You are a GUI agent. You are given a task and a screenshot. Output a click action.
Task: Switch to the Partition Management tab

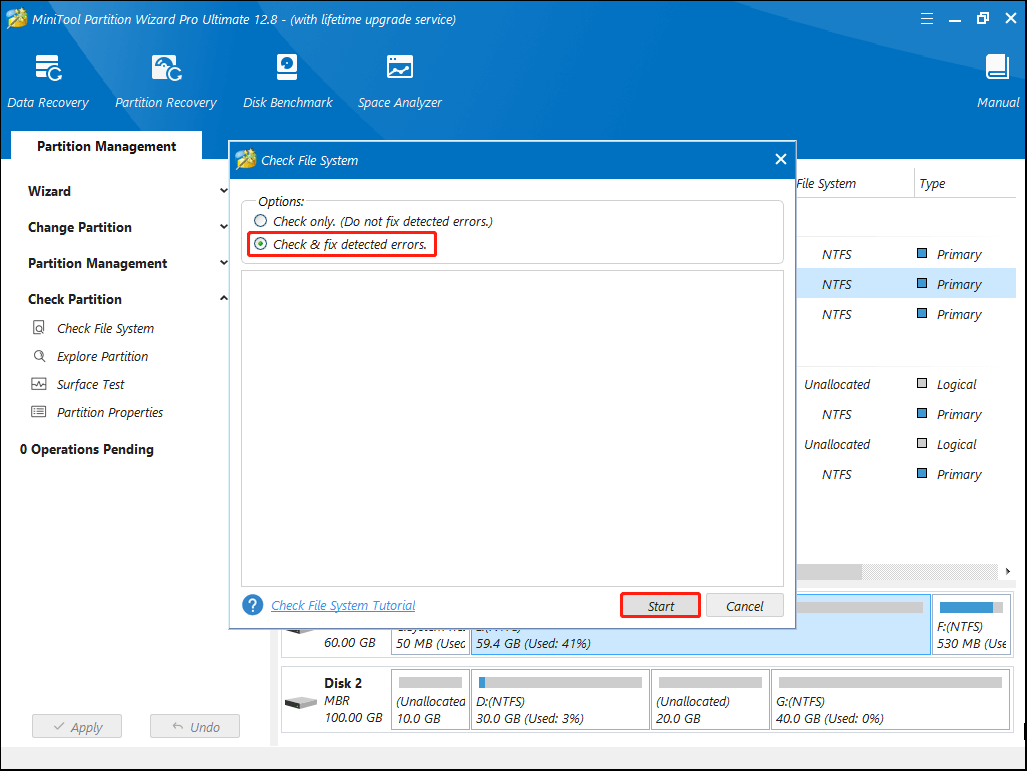pos(106,146)
